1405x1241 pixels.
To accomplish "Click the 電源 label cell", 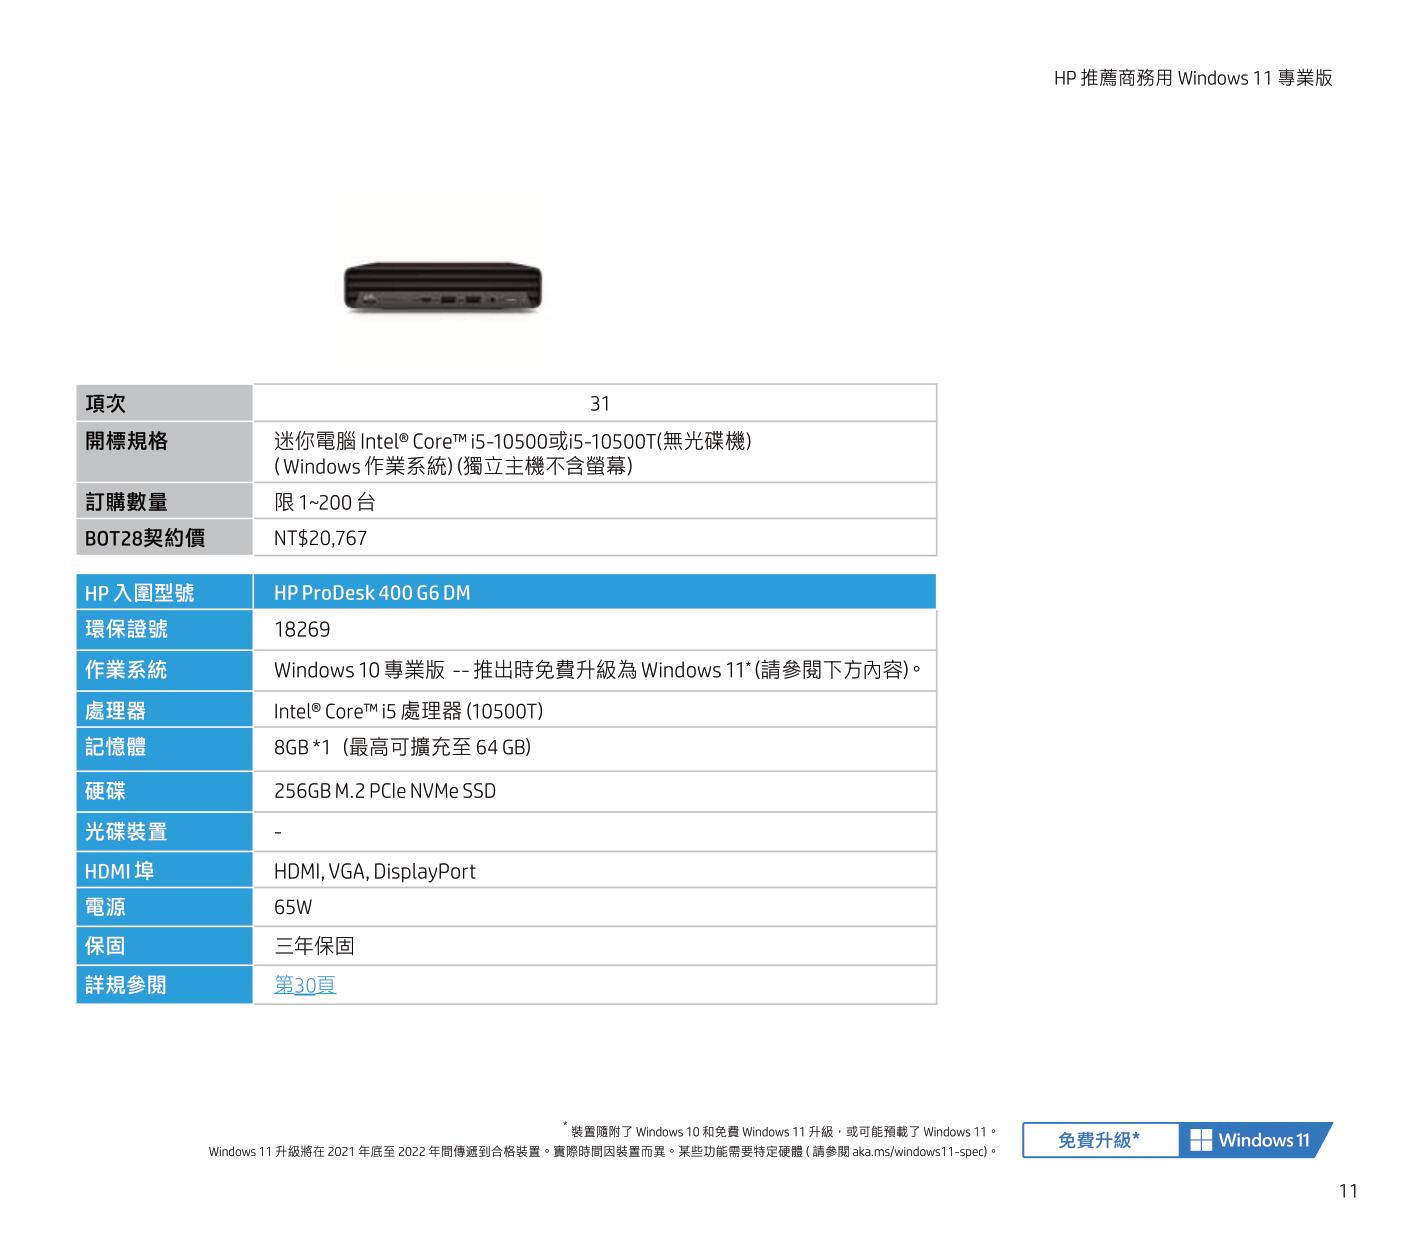I will pos(165,907).
